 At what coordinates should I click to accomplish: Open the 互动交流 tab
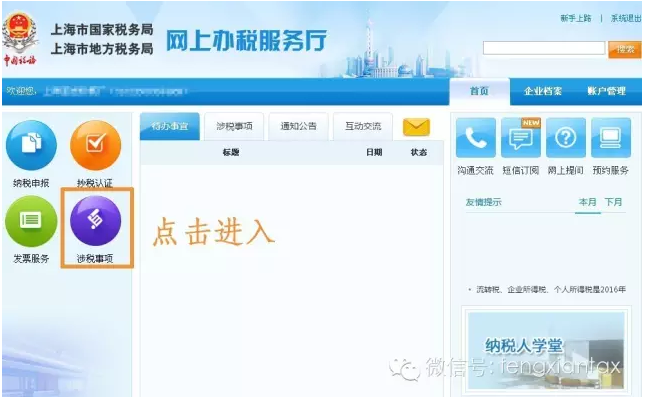tap(363, 126)
